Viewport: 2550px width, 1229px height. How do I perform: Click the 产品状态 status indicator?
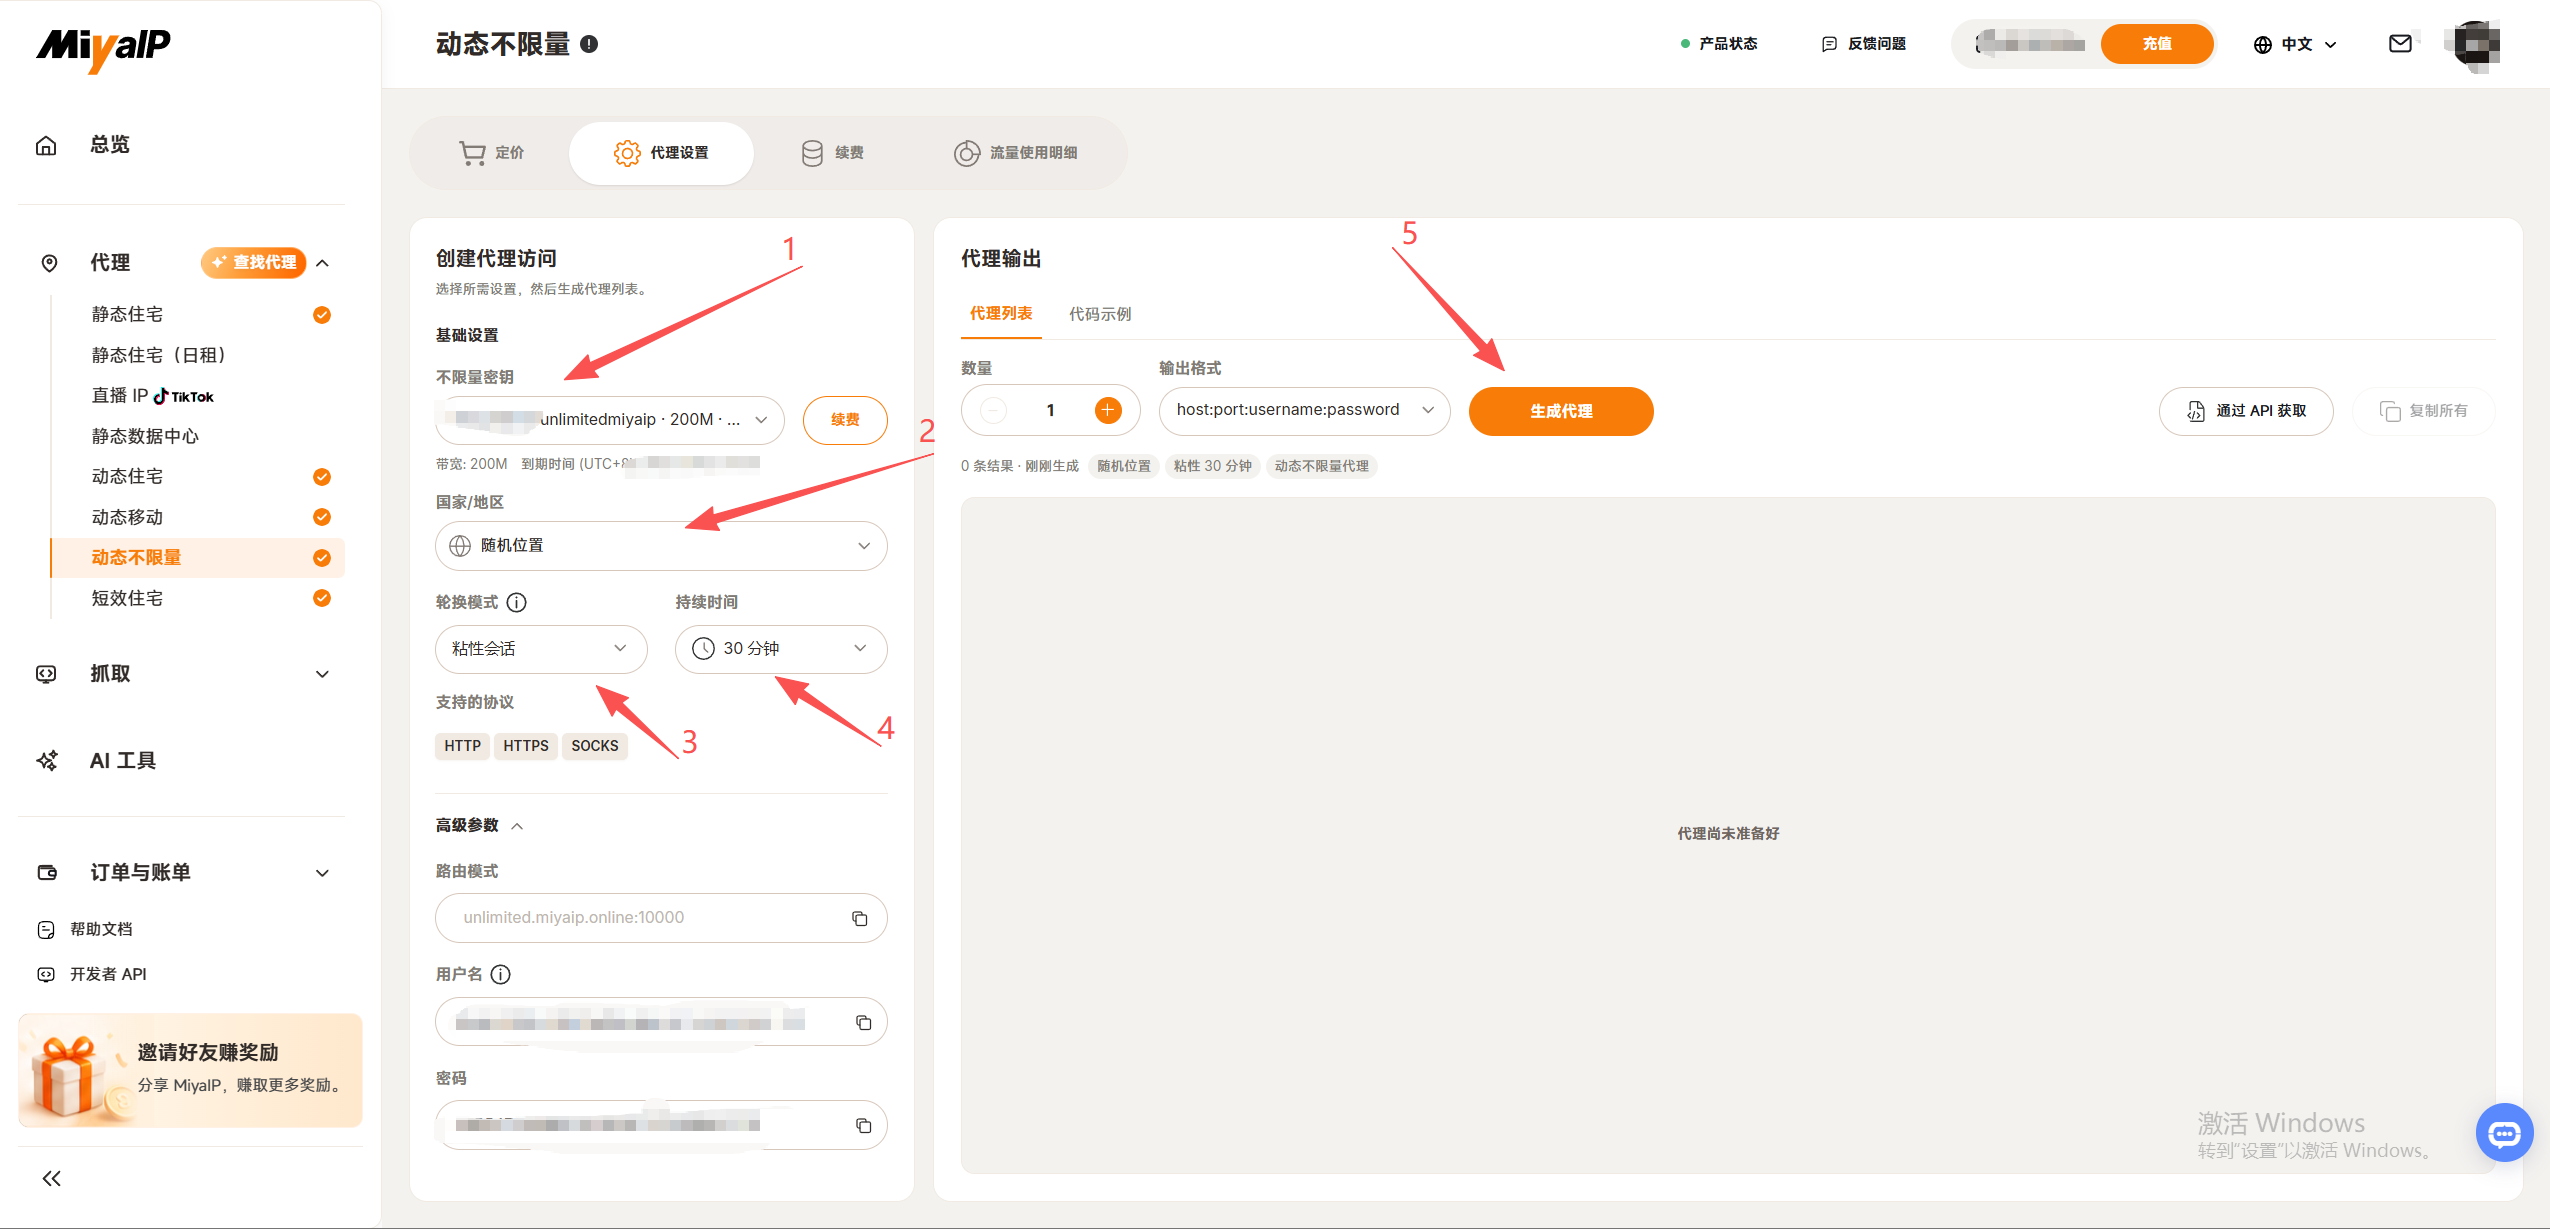1719,44
